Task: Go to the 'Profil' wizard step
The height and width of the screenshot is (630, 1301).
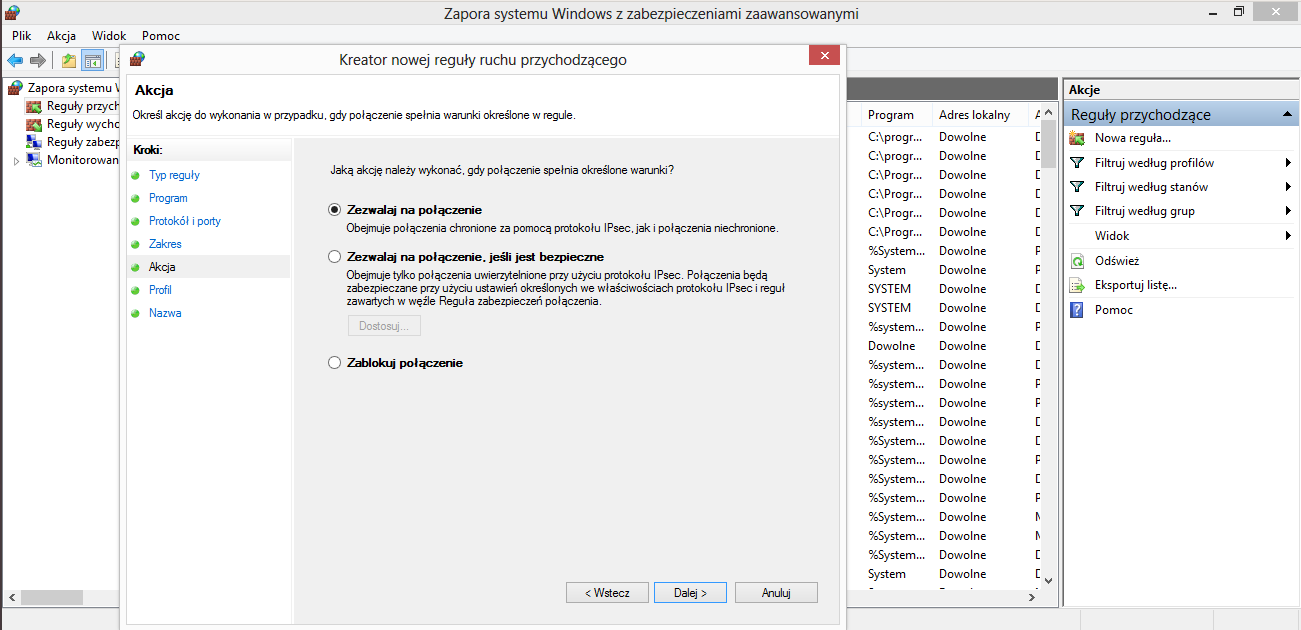Action: point(161,290)
